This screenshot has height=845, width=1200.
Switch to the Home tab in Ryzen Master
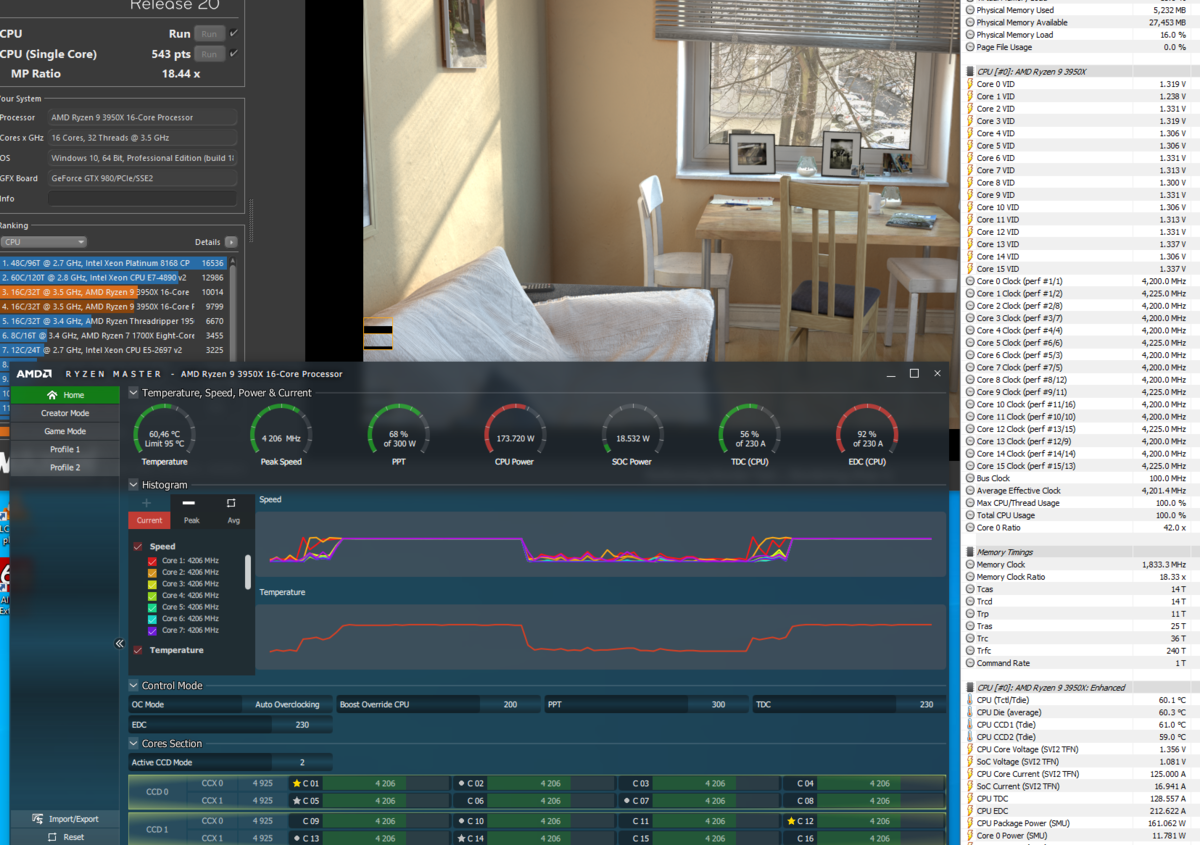click(x=65, y=395)
